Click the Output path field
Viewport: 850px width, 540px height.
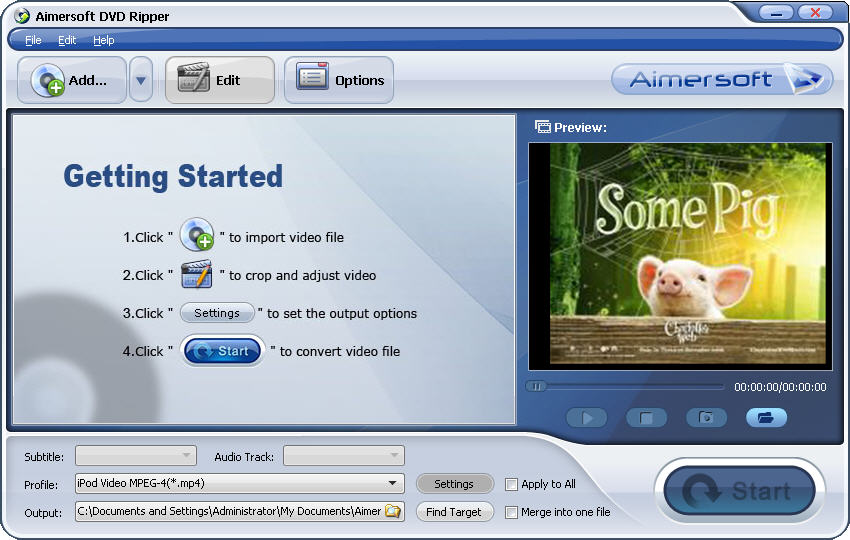(x=240, y=511)
